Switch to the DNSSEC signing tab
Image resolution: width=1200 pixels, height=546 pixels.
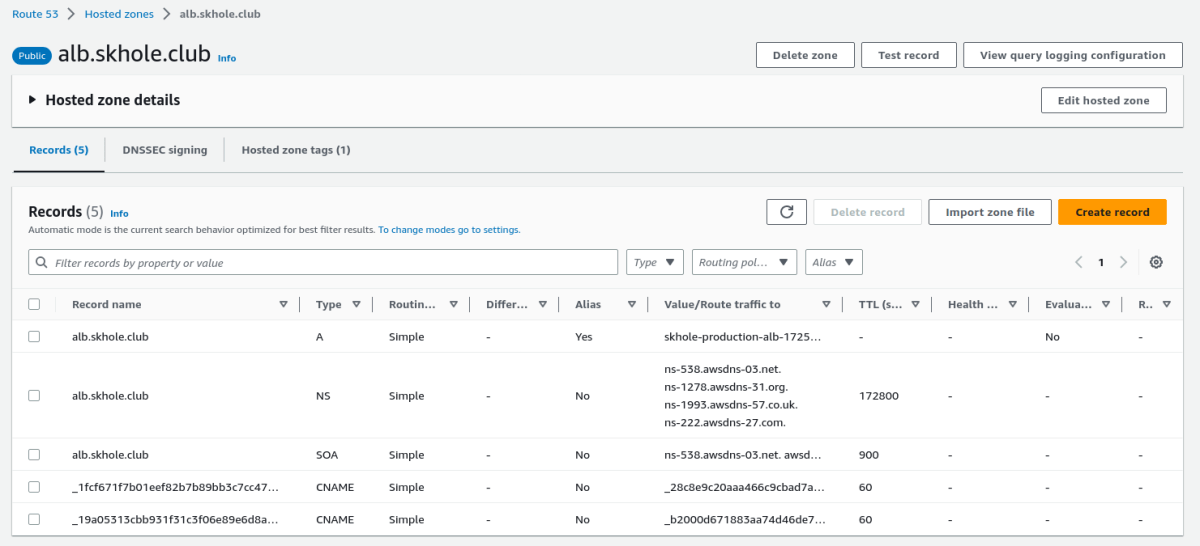click(165, 150)
